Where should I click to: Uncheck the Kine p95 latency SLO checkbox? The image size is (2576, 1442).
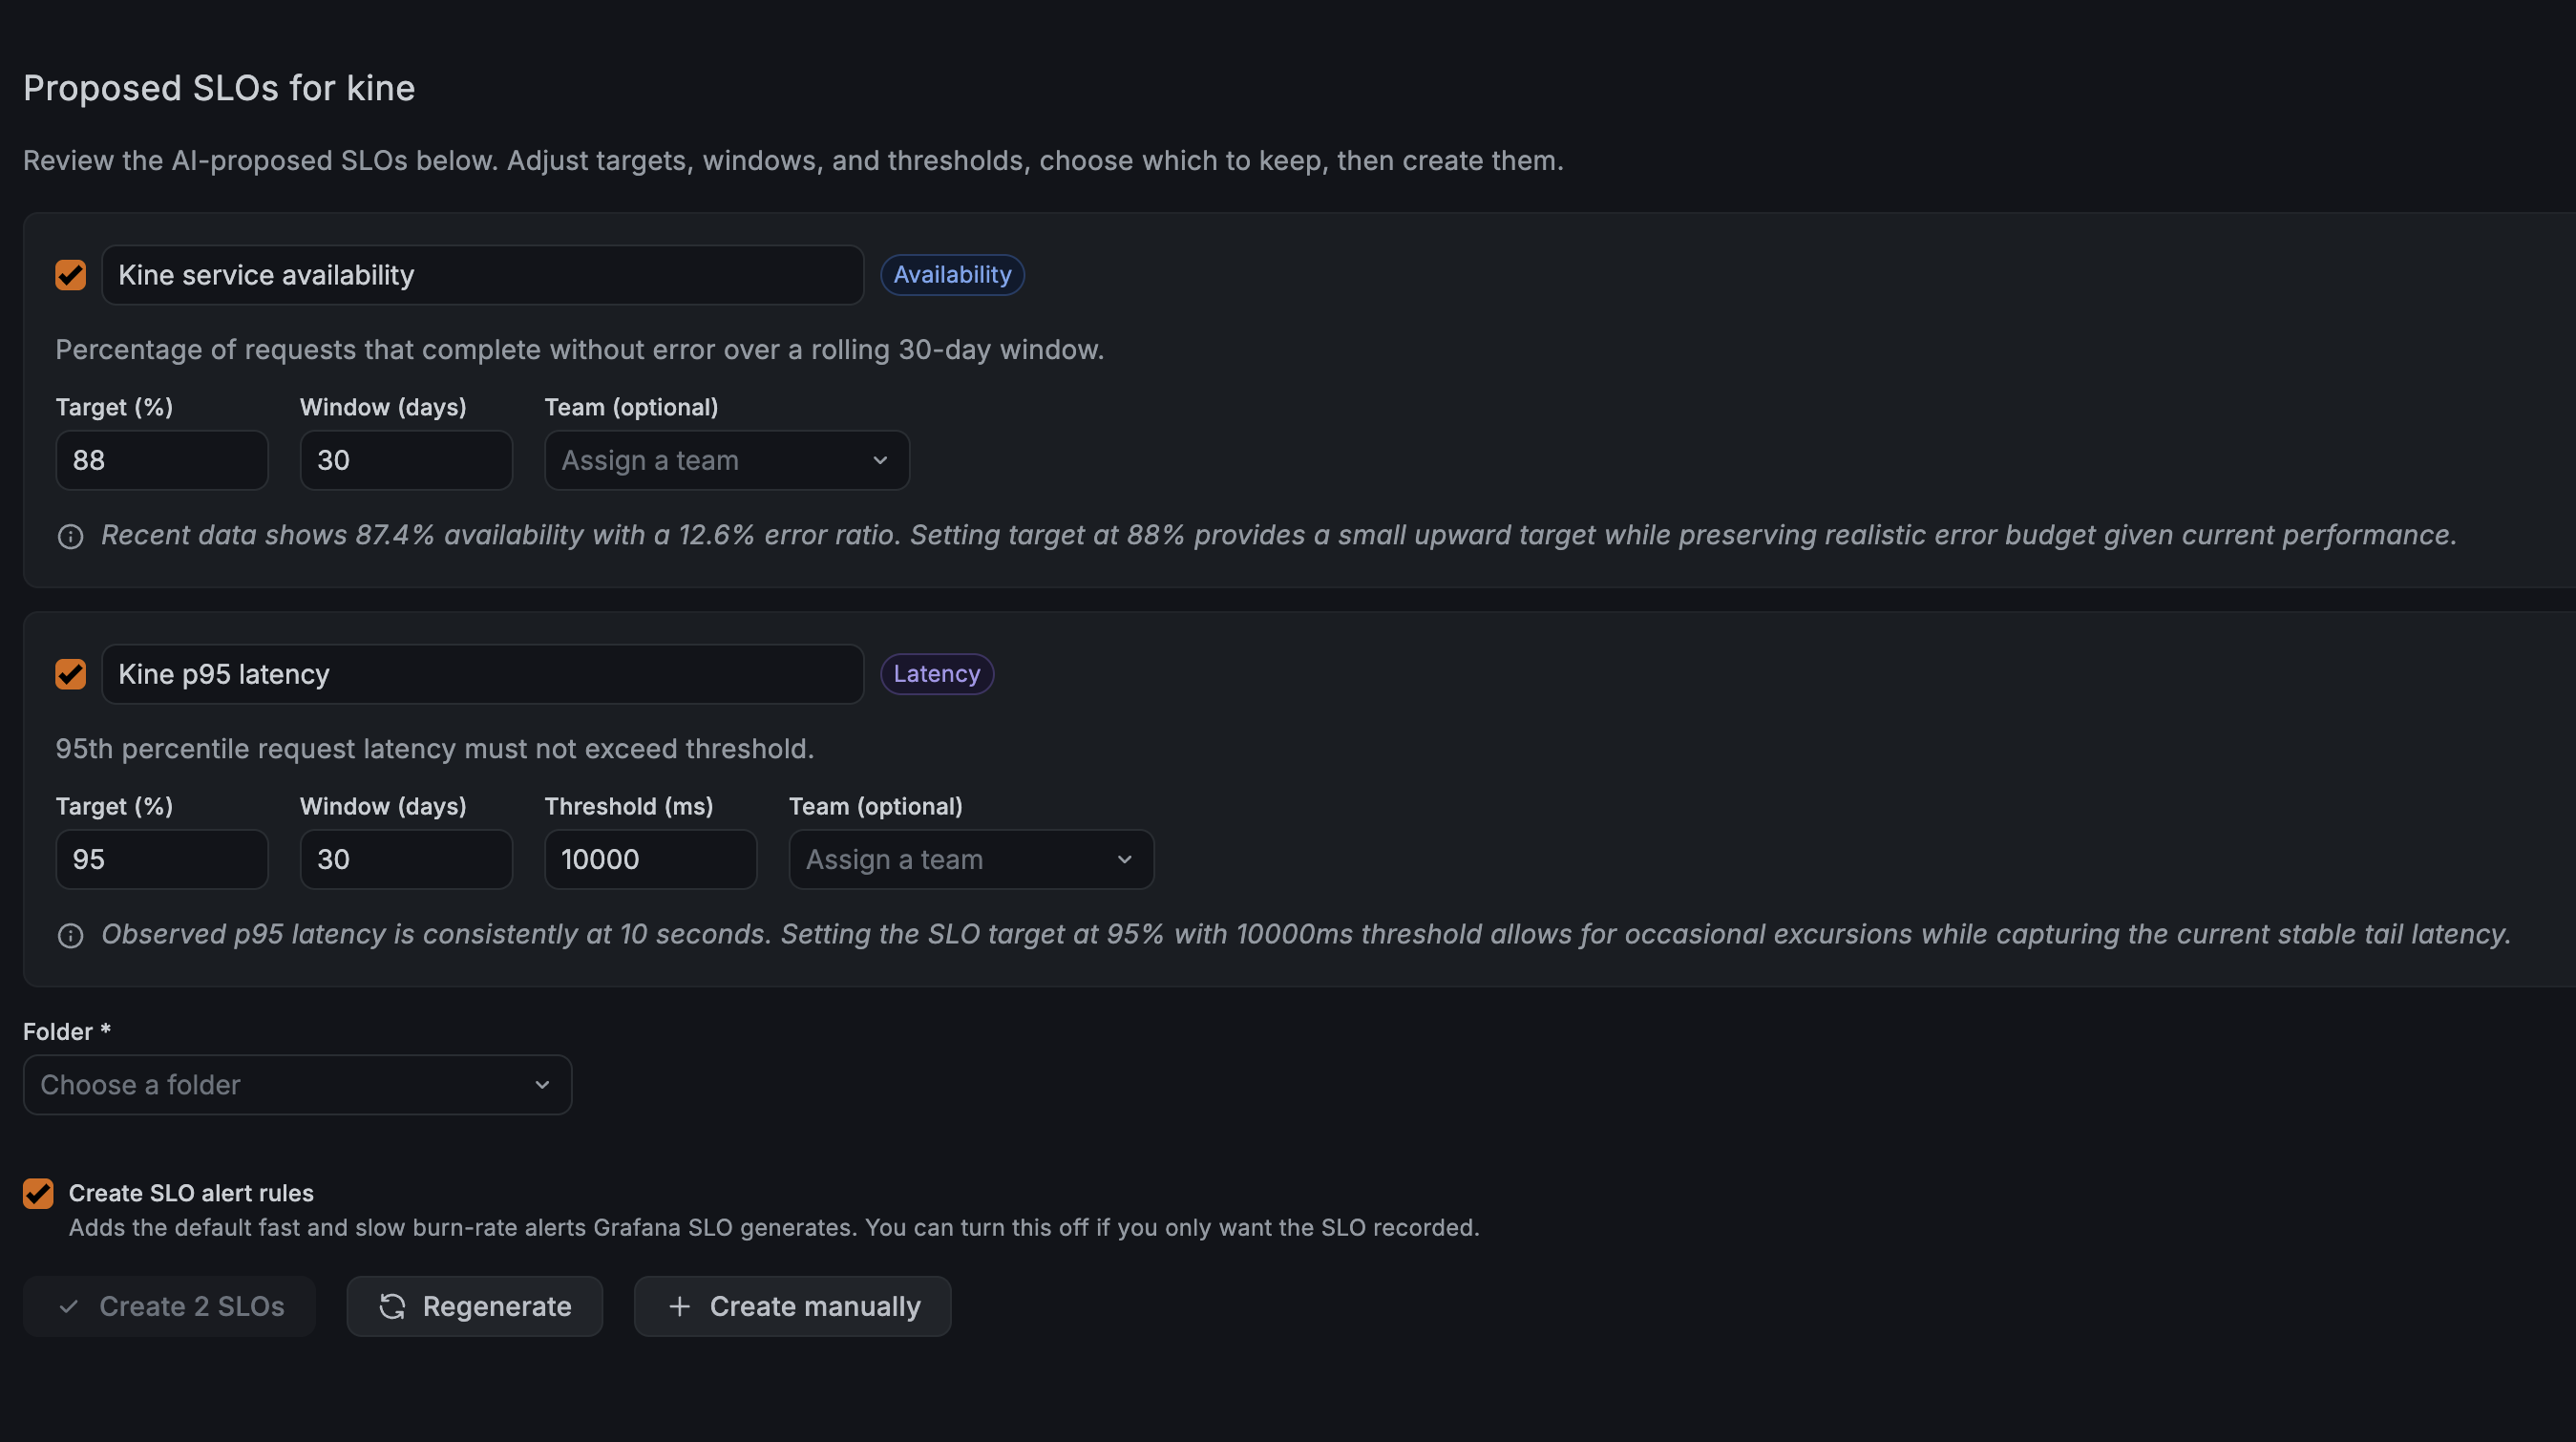coord(70,674)
